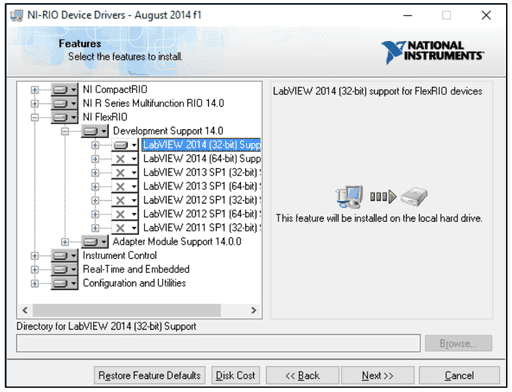Click the drive icon for Adapter Module Support 14.0.0
This screenshot has height=392, width=512.
91,242
